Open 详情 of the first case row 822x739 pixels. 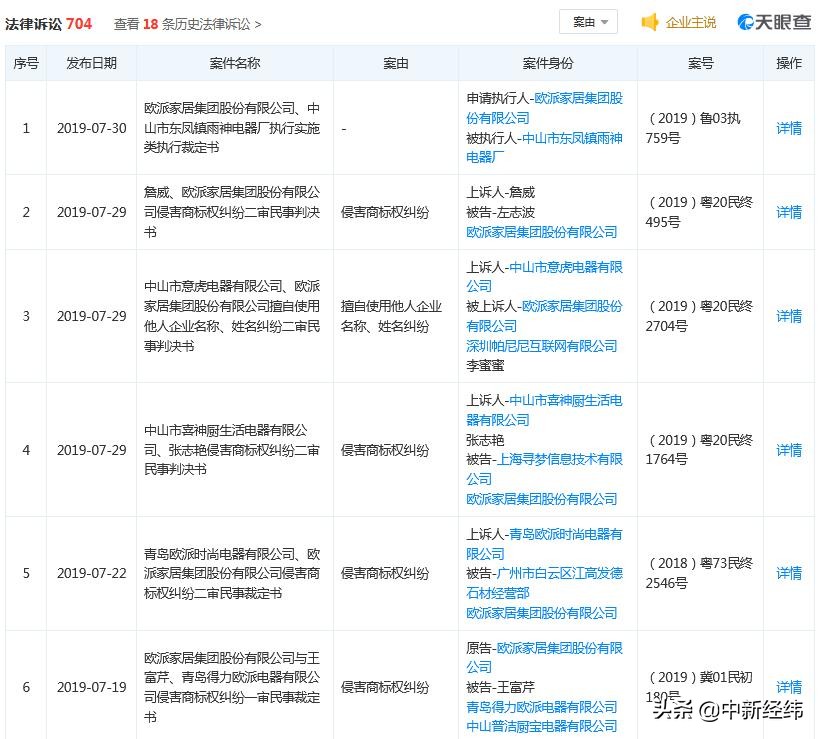tap(788, 128)
